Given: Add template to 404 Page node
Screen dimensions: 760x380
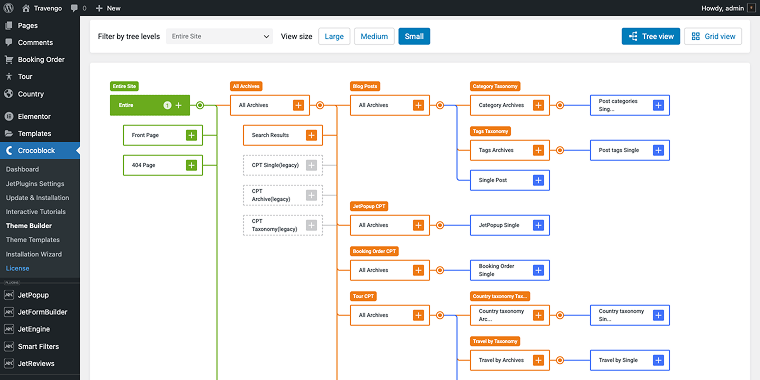Looking at the screenshot, I should [x=191, y=165].
